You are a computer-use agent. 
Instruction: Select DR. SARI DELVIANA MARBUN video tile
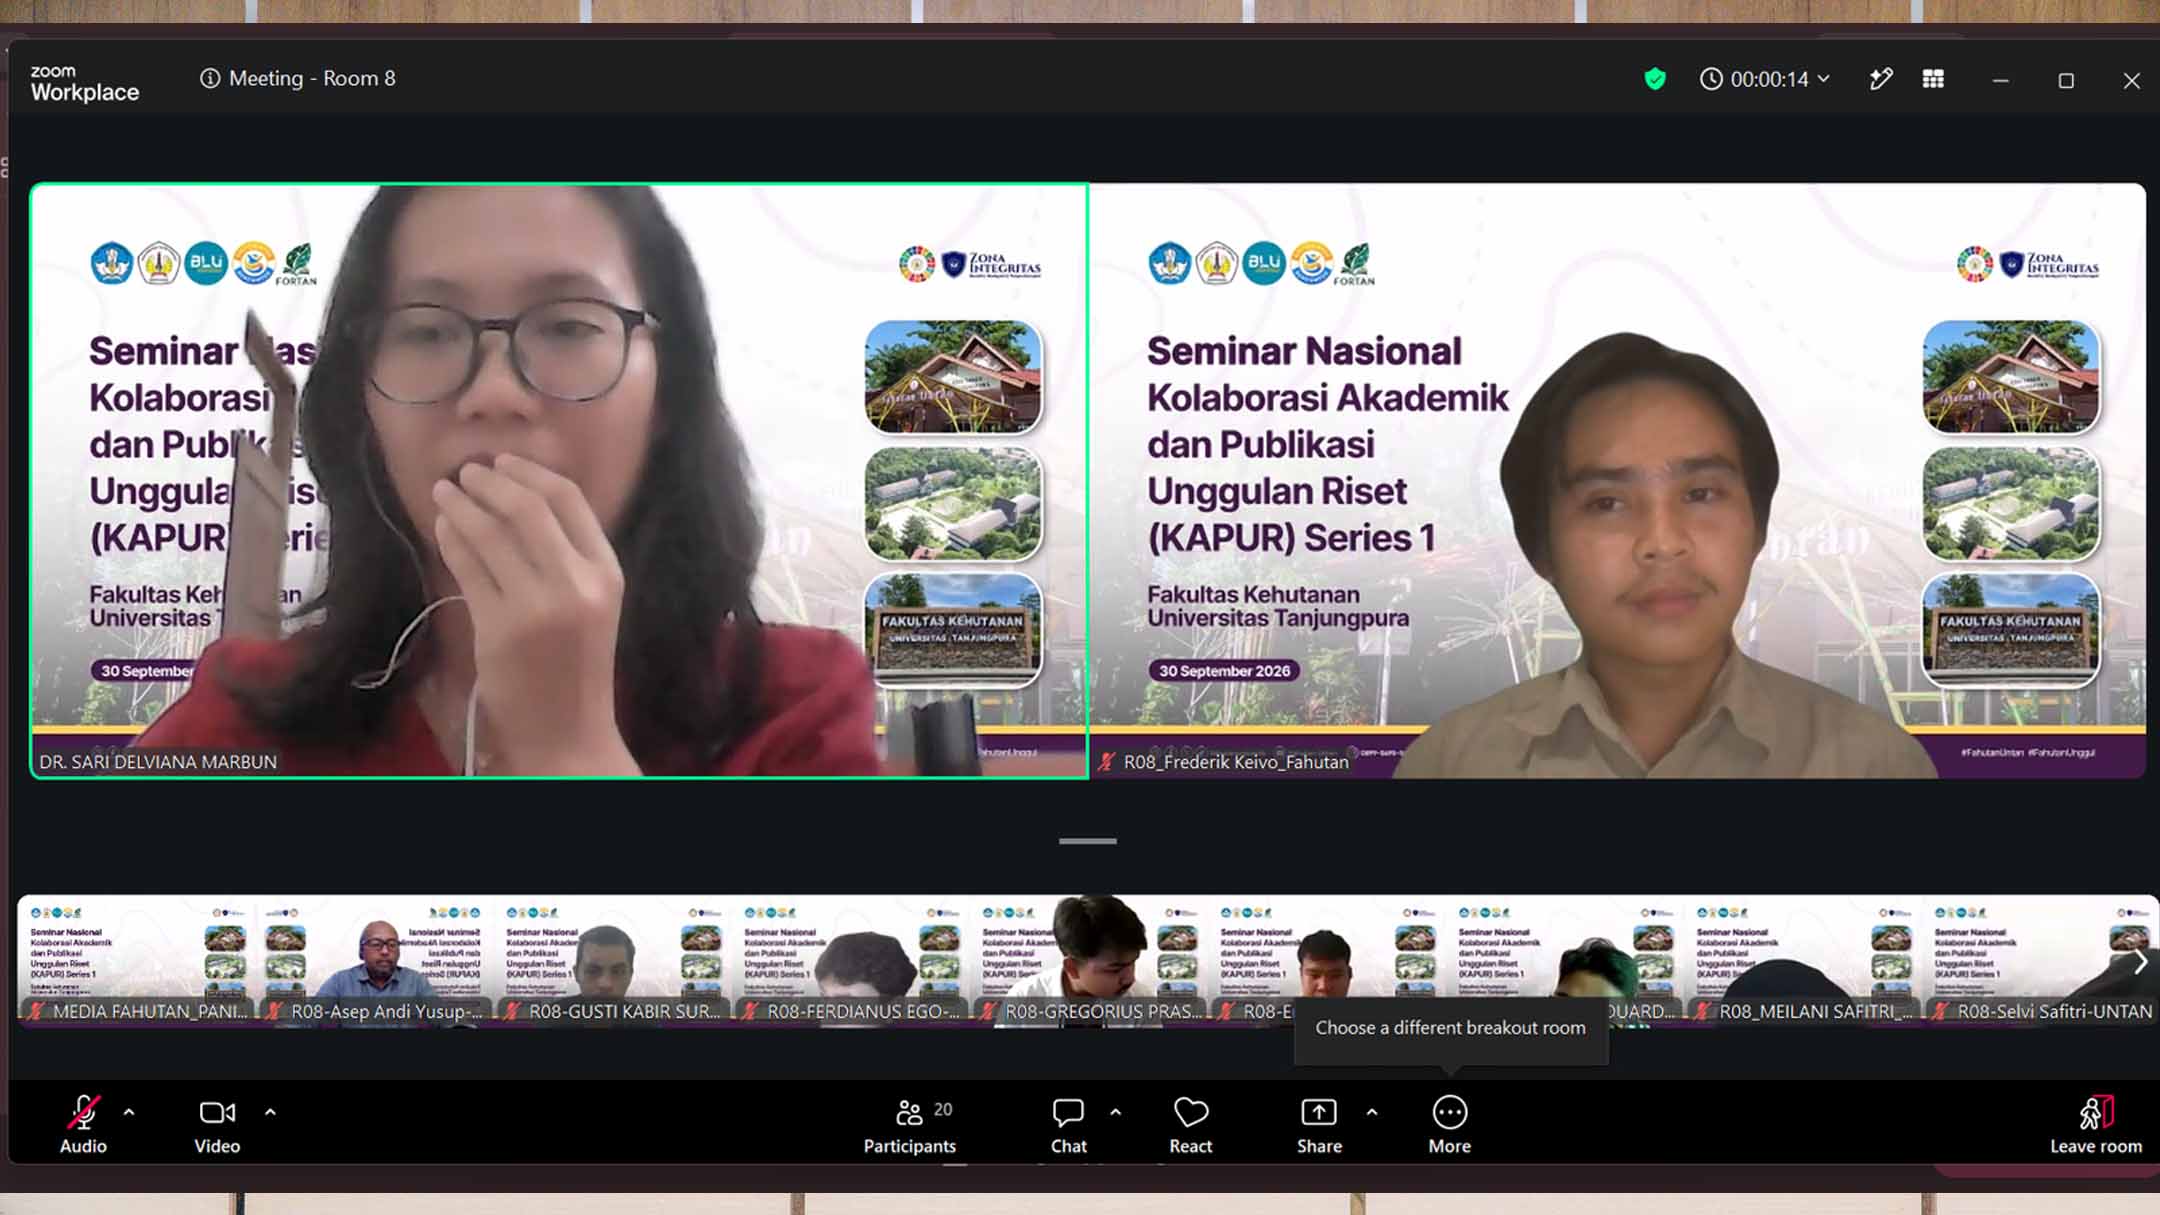click(x=559, y=480)
